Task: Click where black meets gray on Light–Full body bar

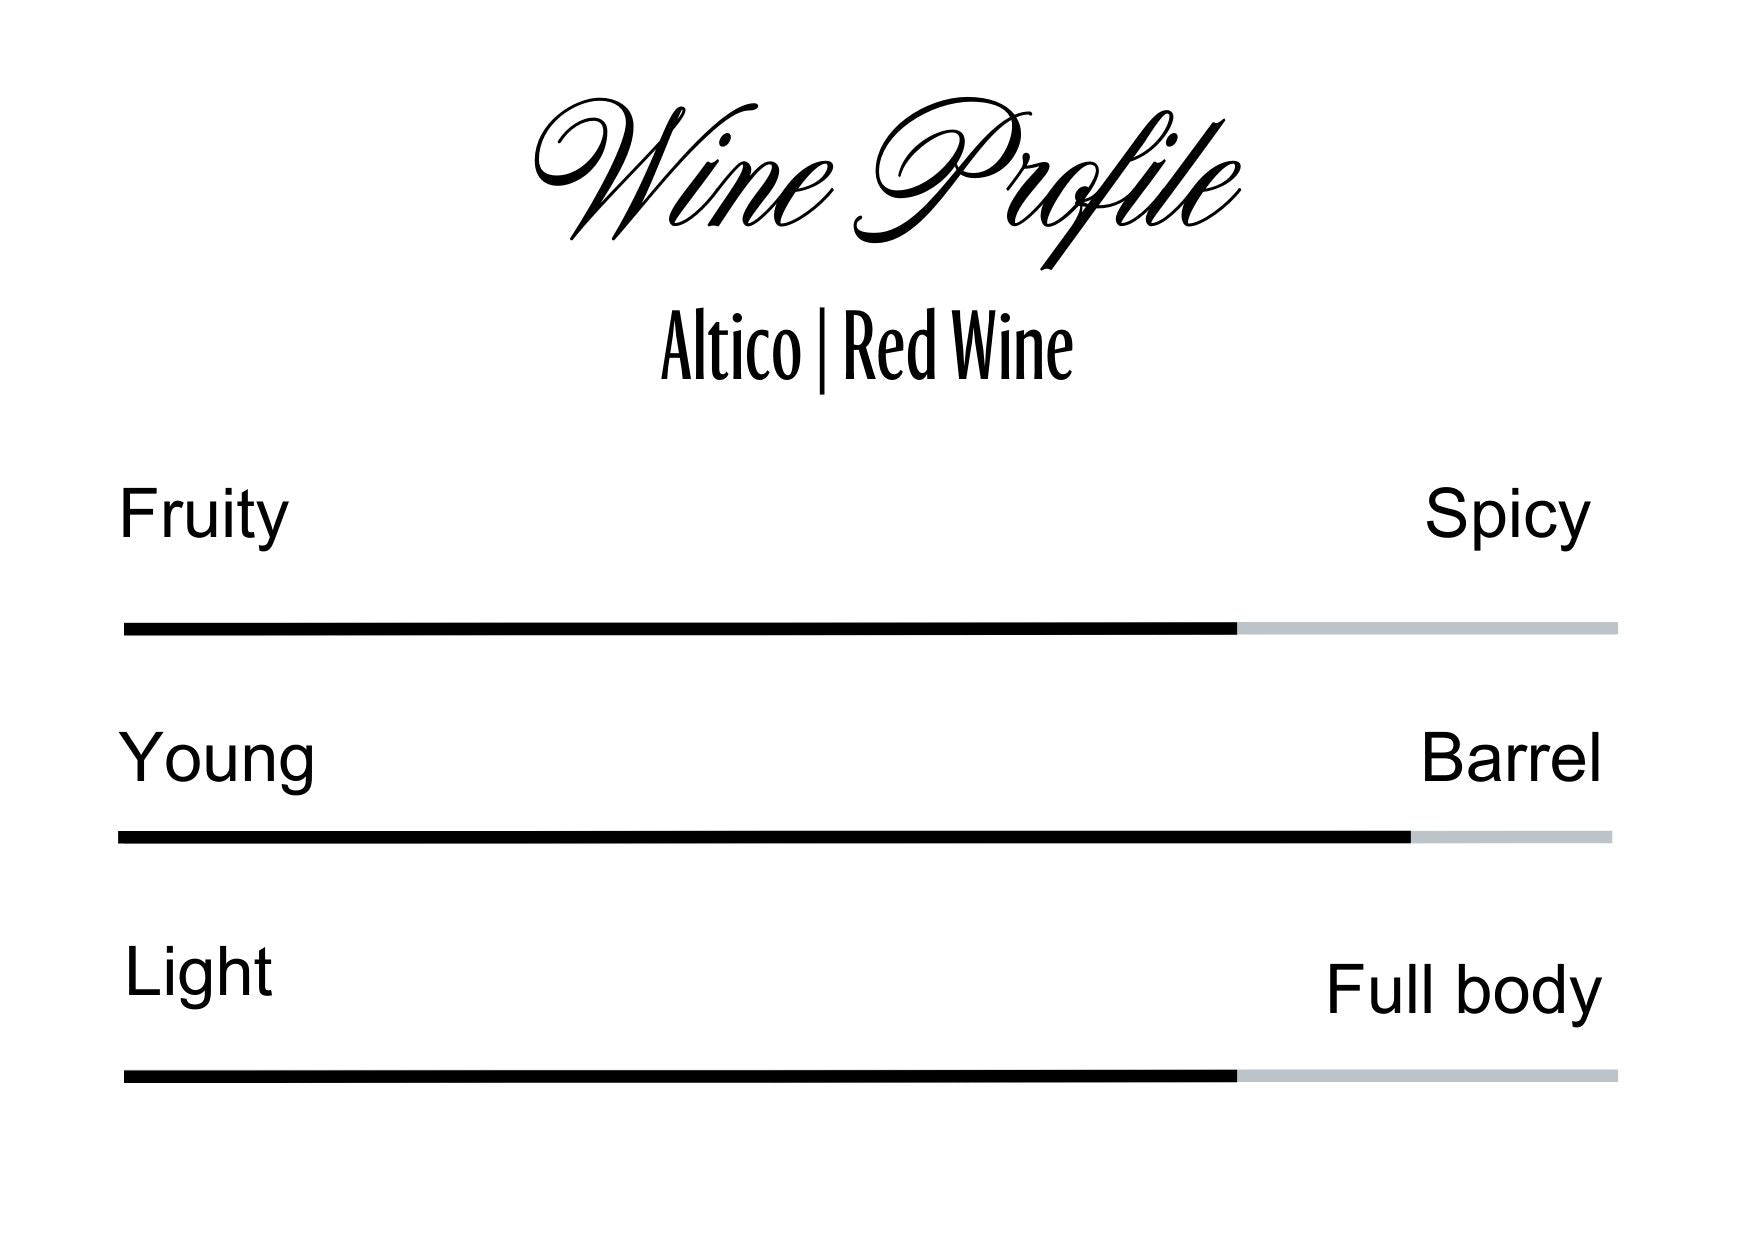Action: coord(1237,1076)
